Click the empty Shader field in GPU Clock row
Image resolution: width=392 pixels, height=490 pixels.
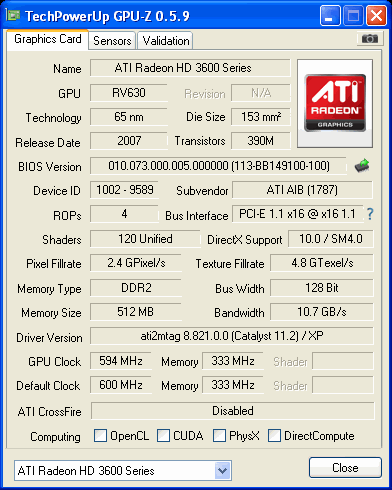click(343, 361)
